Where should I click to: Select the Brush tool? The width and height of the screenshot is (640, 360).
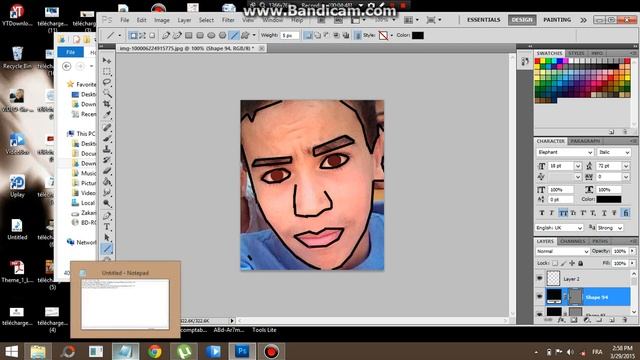[107, 138]
